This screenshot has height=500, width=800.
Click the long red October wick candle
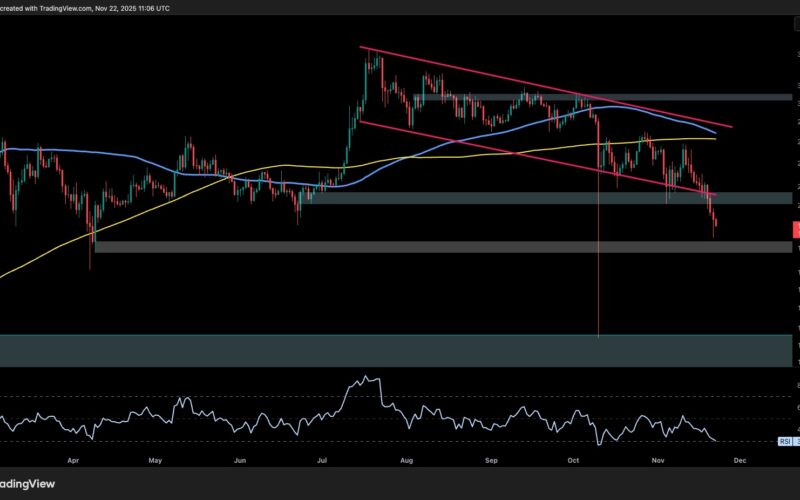pyautogui.click(x=598, y=280)
